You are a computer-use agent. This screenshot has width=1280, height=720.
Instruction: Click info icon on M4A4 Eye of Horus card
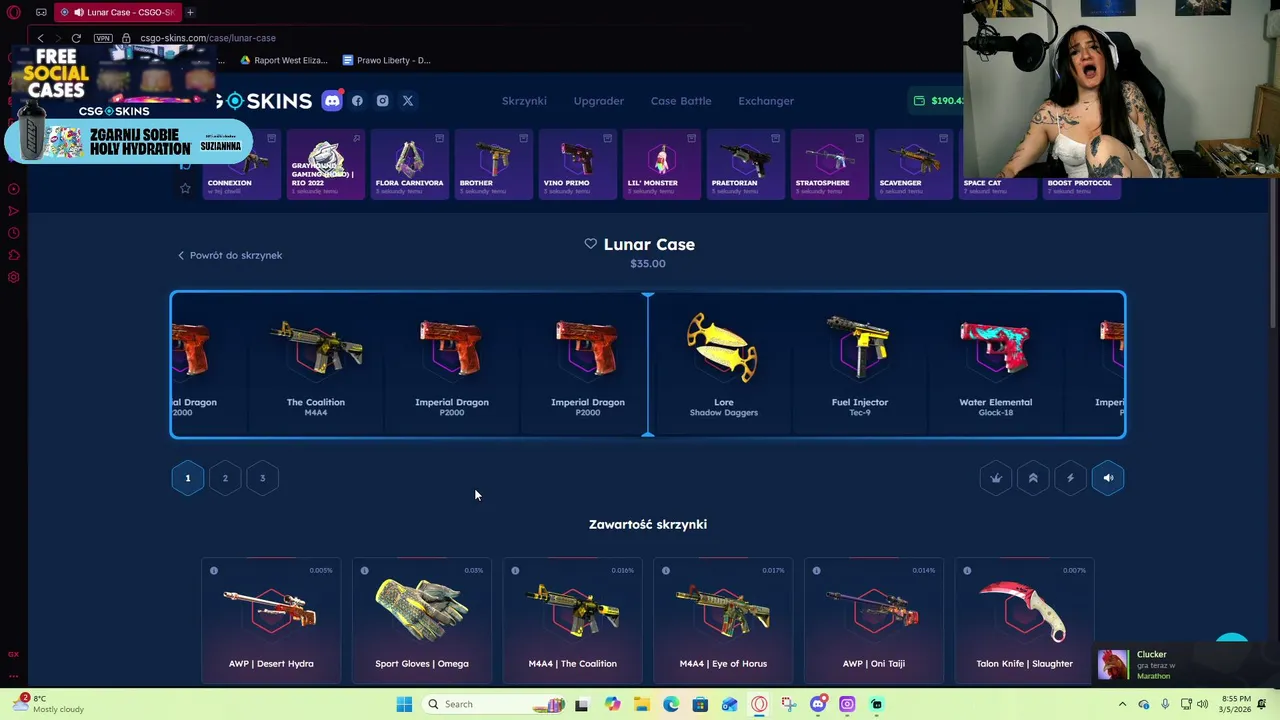click(666, 570)
